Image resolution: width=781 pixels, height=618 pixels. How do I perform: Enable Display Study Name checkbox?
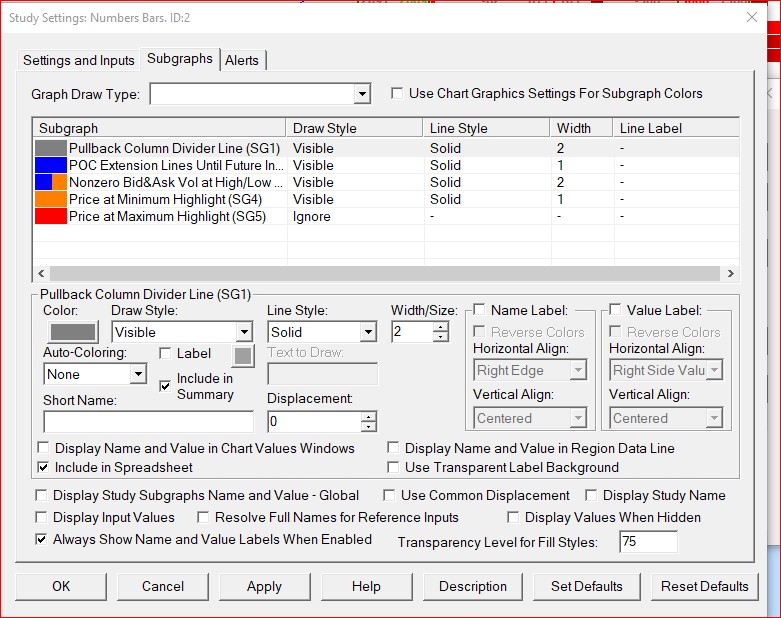coord(592,495)
